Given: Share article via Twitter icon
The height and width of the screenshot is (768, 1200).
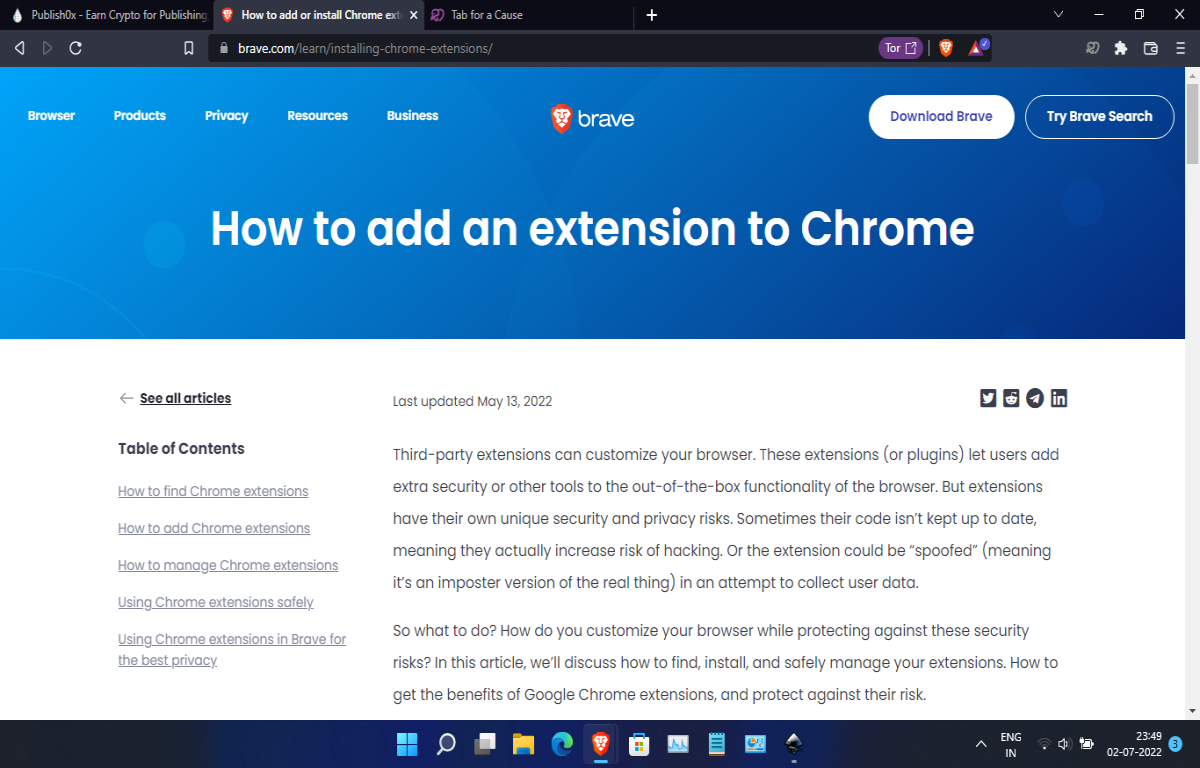Looking at the screenshot, I should coord(988,398).
